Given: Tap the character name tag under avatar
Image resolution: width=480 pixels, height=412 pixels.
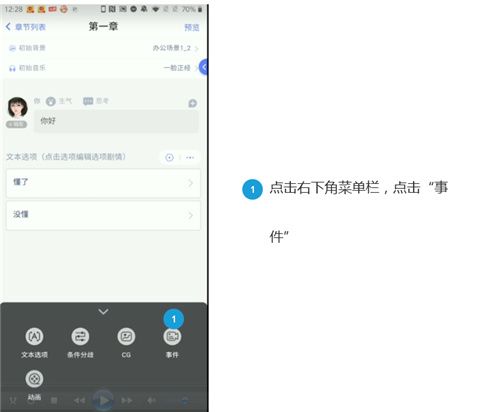Looking at the screenshot, I should [17, 124].
